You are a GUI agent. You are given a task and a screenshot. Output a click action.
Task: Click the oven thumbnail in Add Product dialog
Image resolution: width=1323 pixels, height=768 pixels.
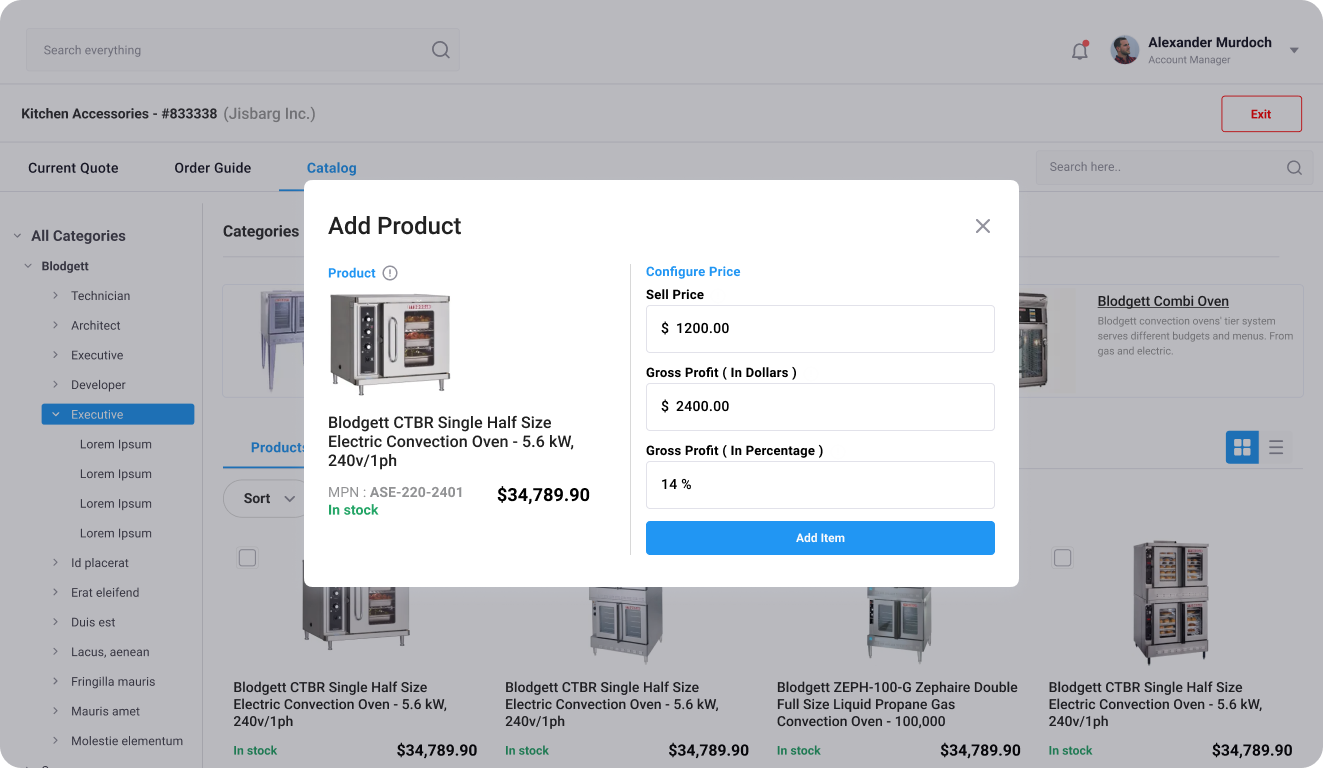coord(389,345)
